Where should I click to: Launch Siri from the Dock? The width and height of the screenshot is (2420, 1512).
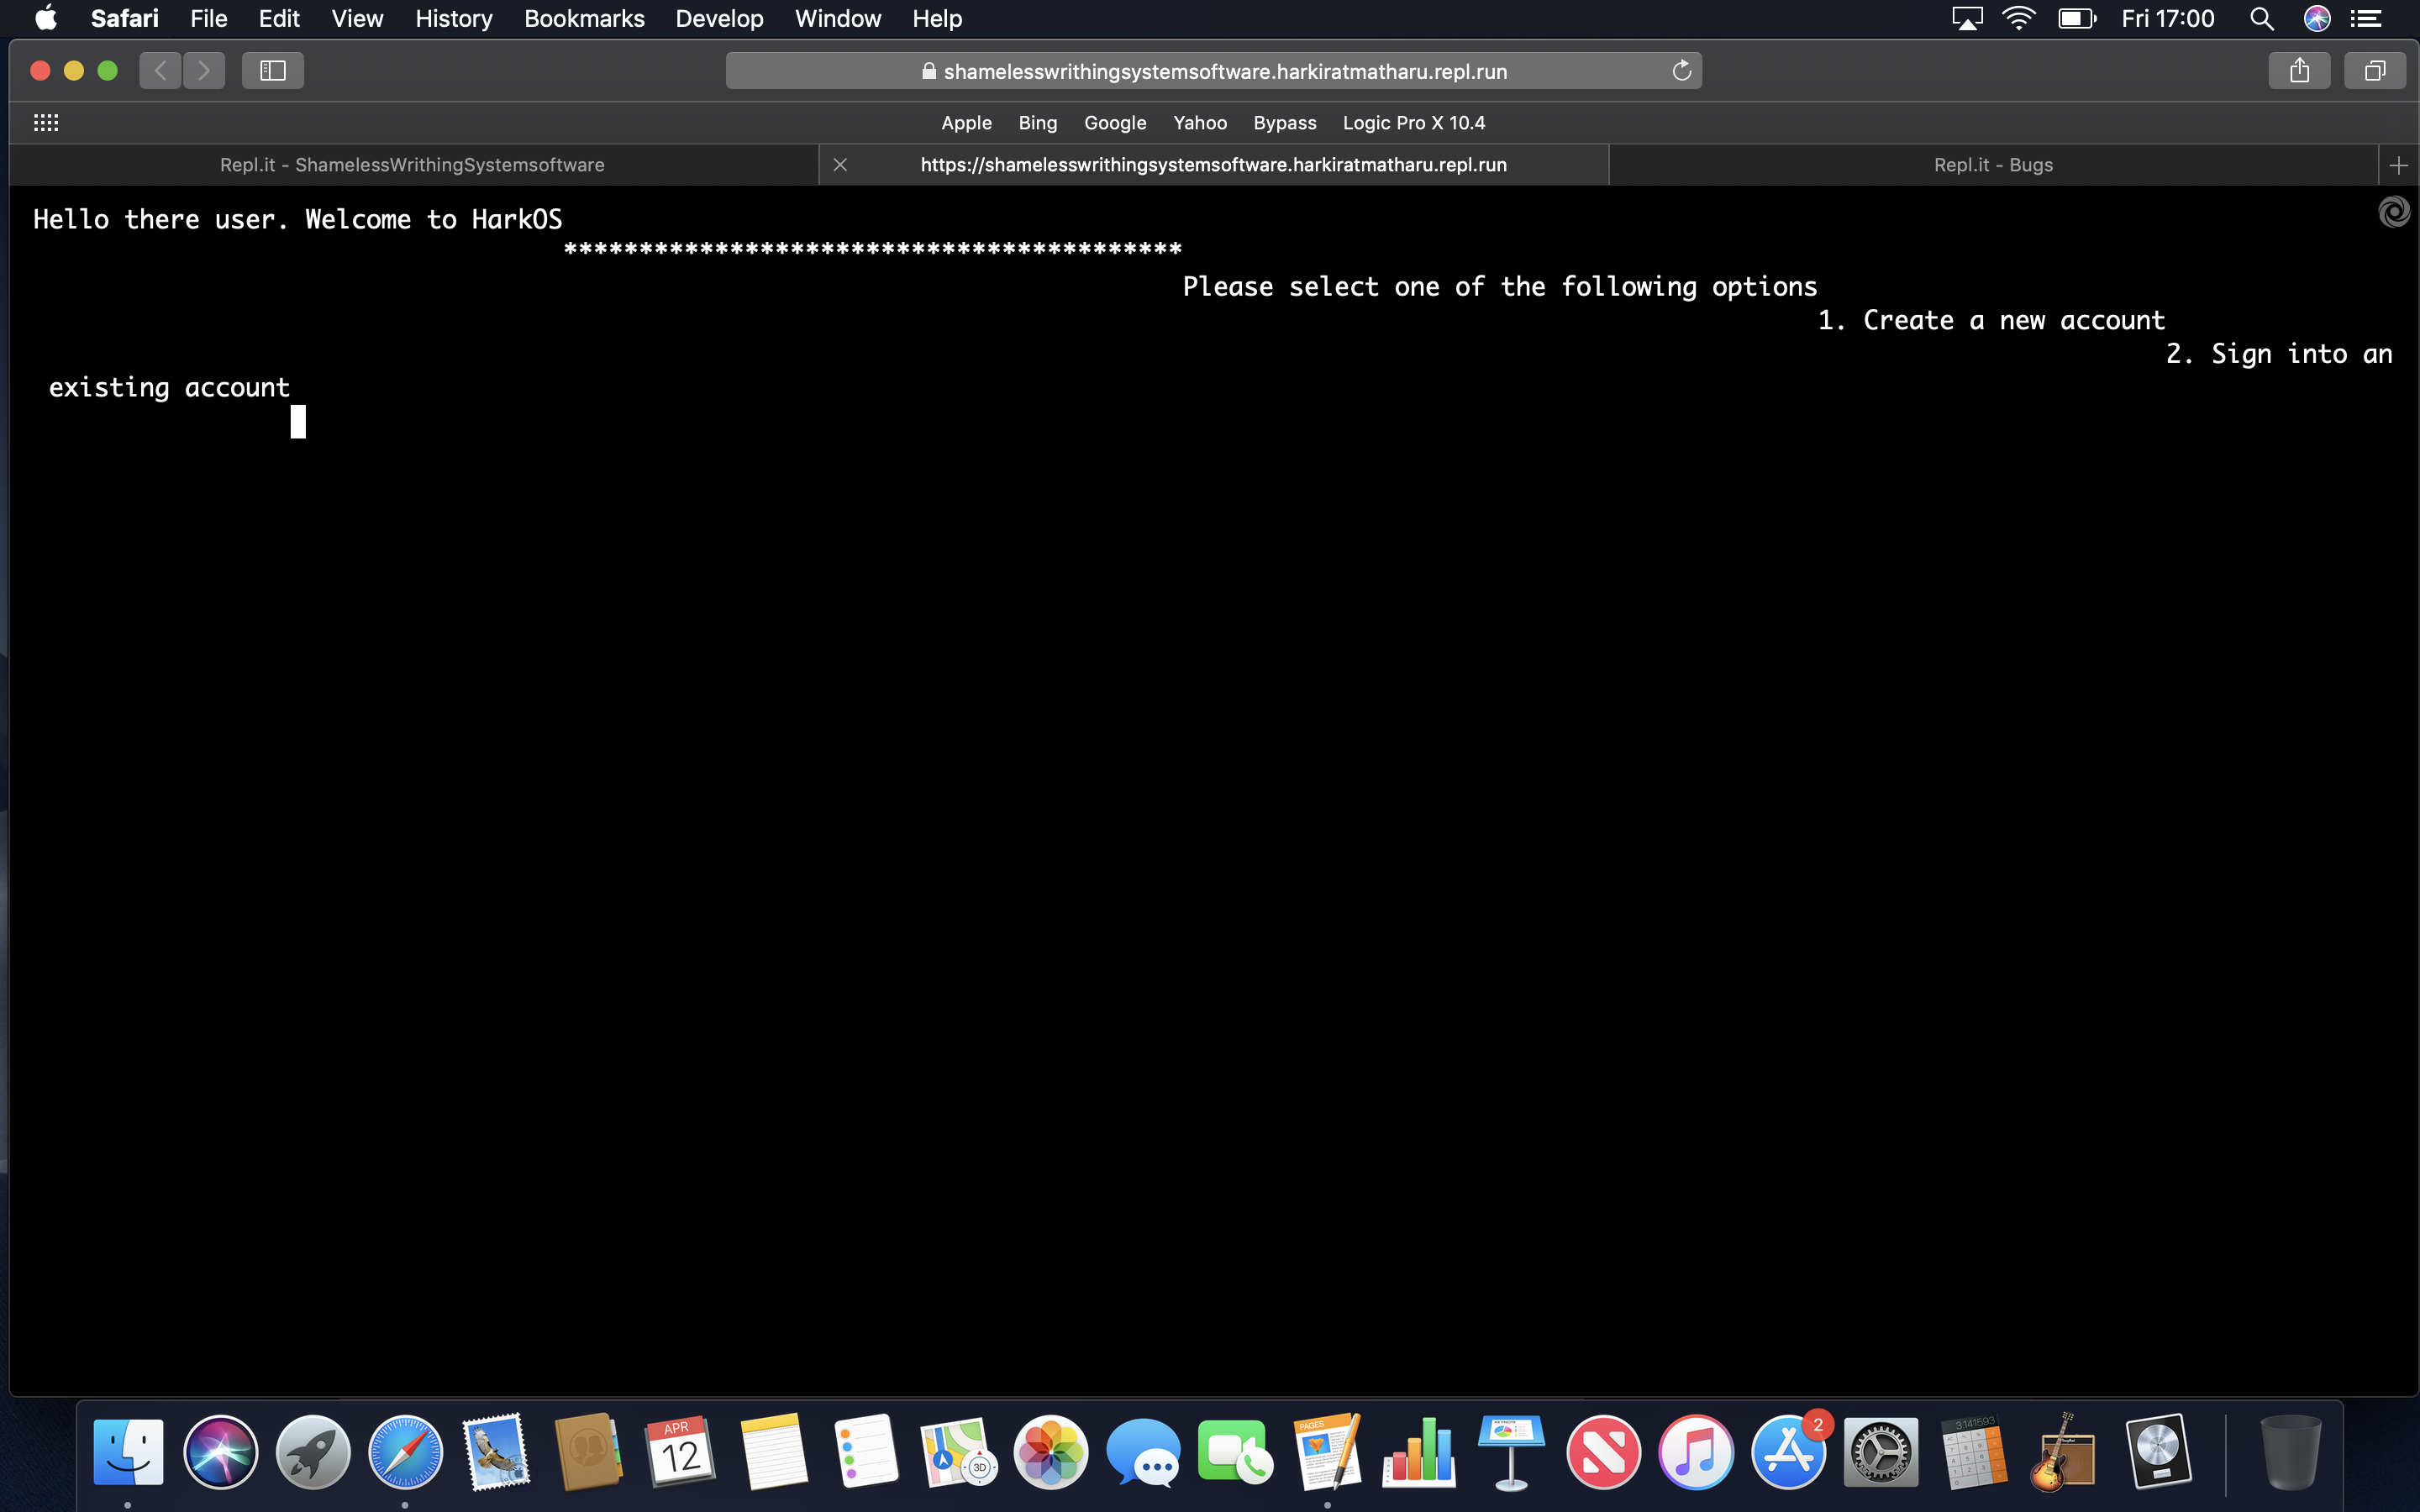pyautogui.click(x=220, y=1452)
